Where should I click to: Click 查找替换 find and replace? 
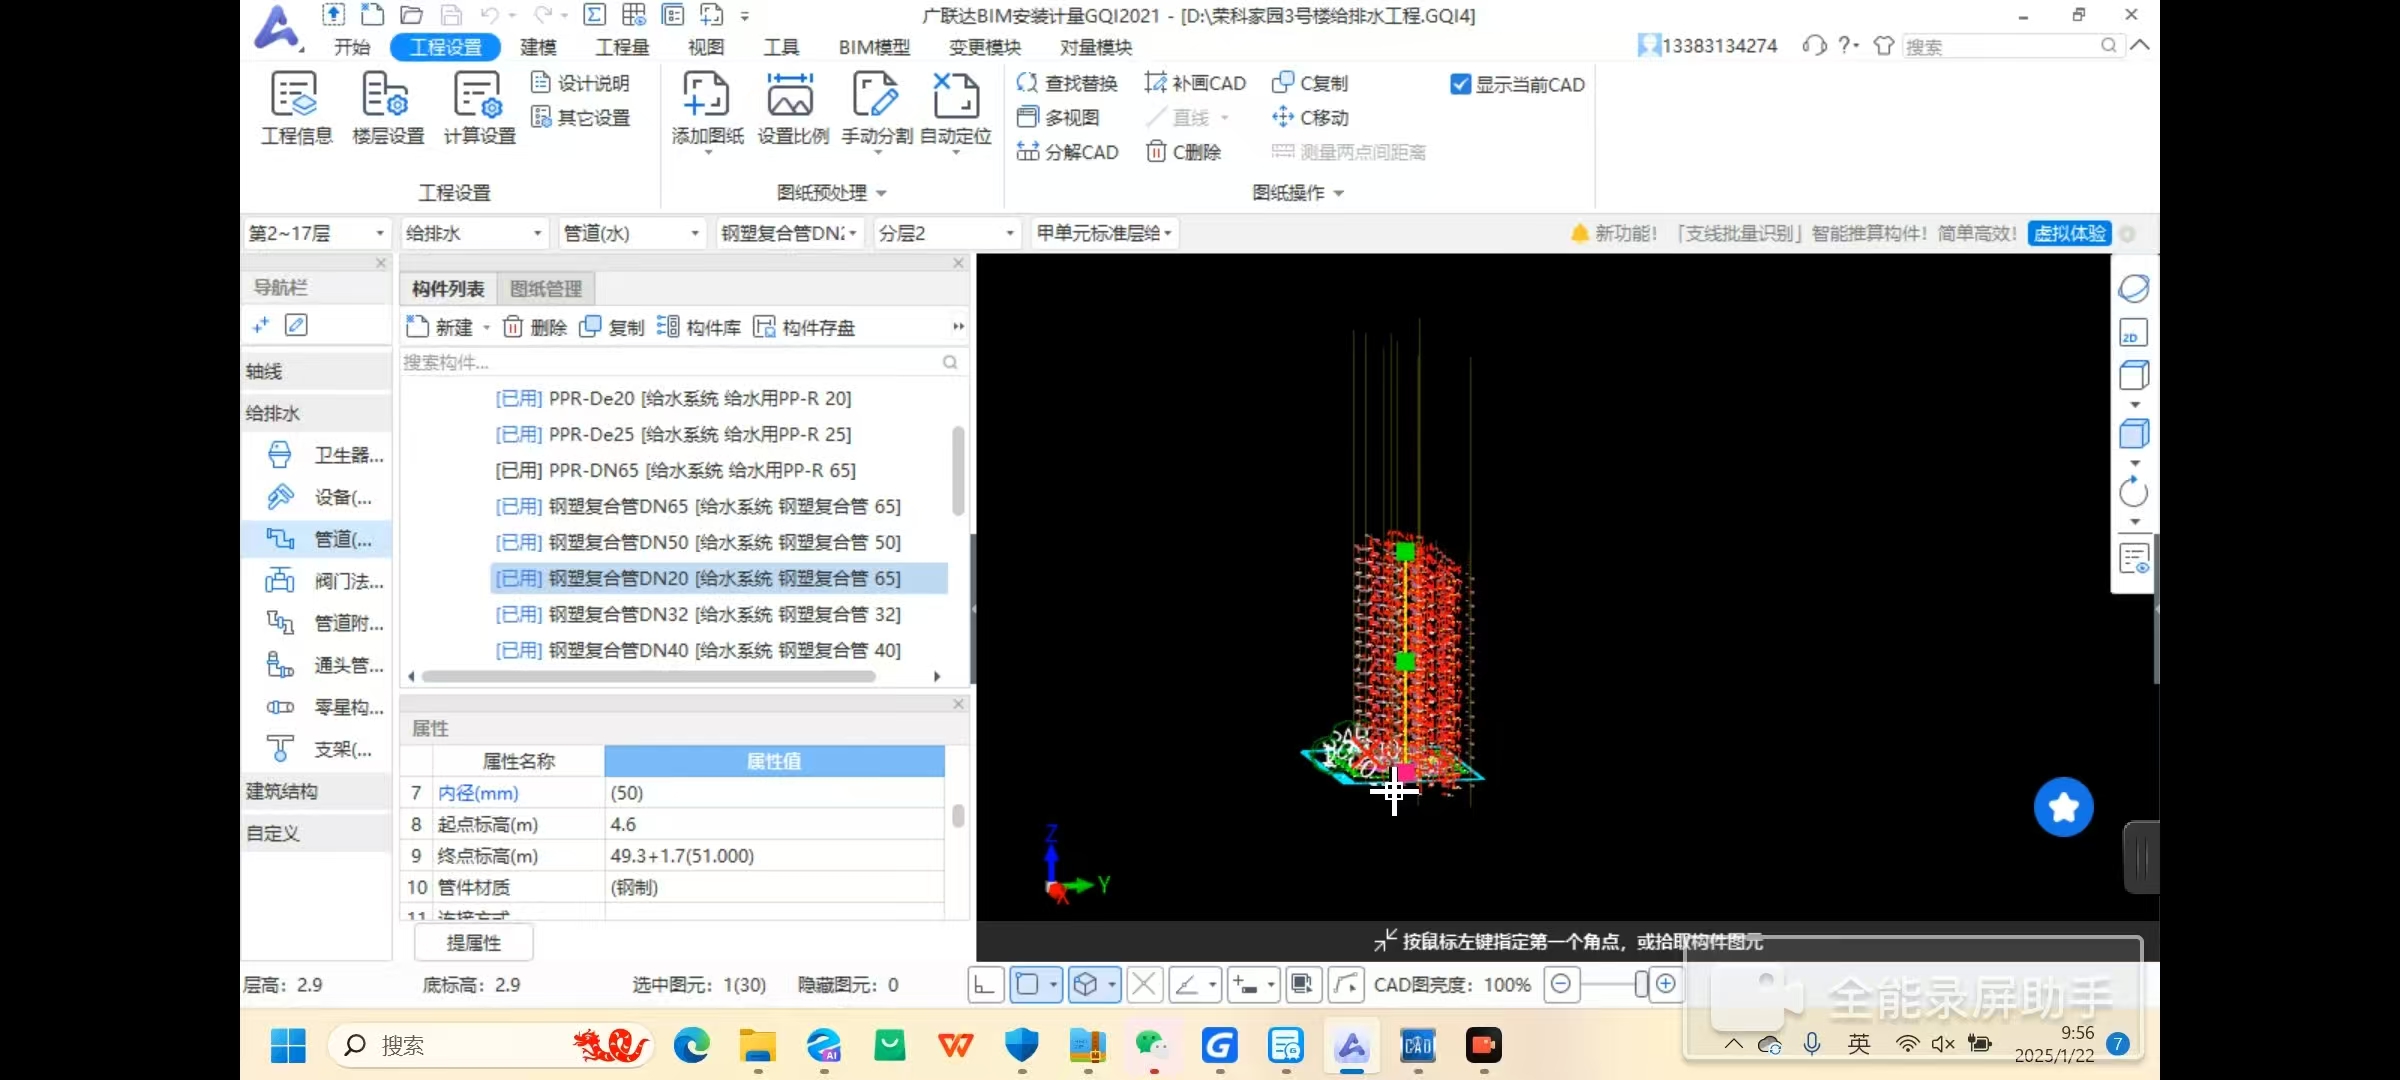coord(1067,83)
